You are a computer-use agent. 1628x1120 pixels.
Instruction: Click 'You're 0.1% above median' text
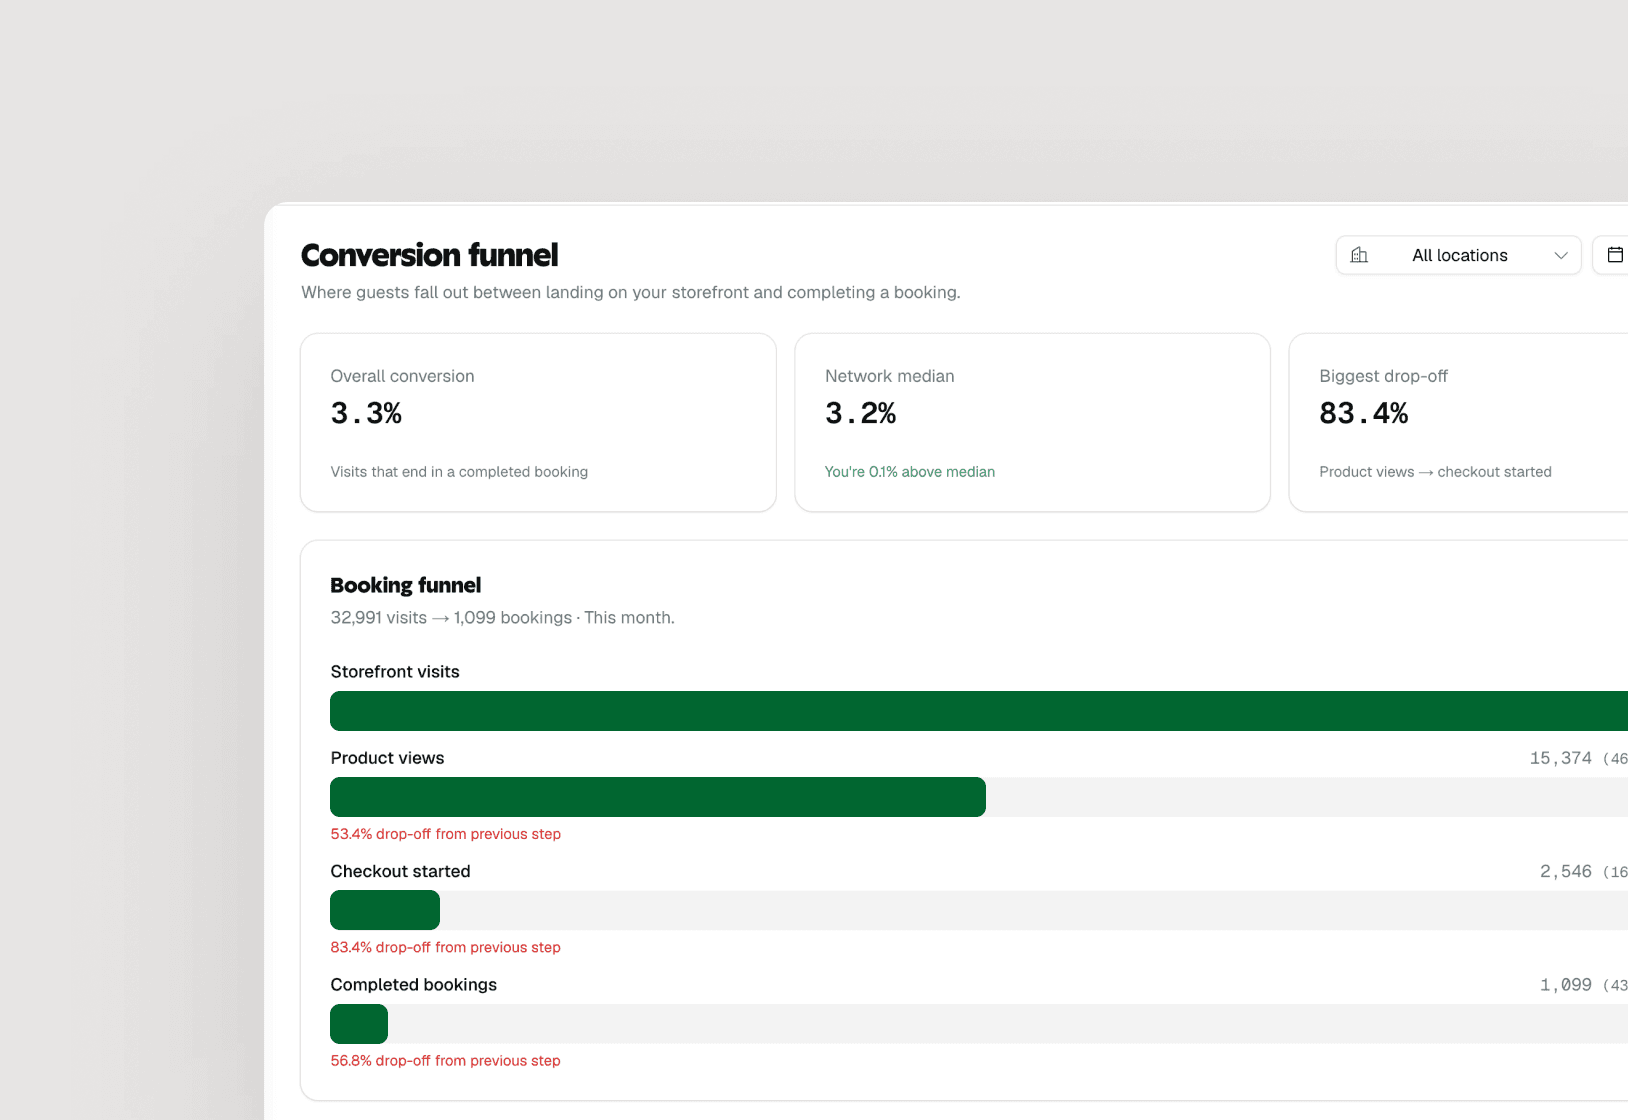(x=910, y=472)
